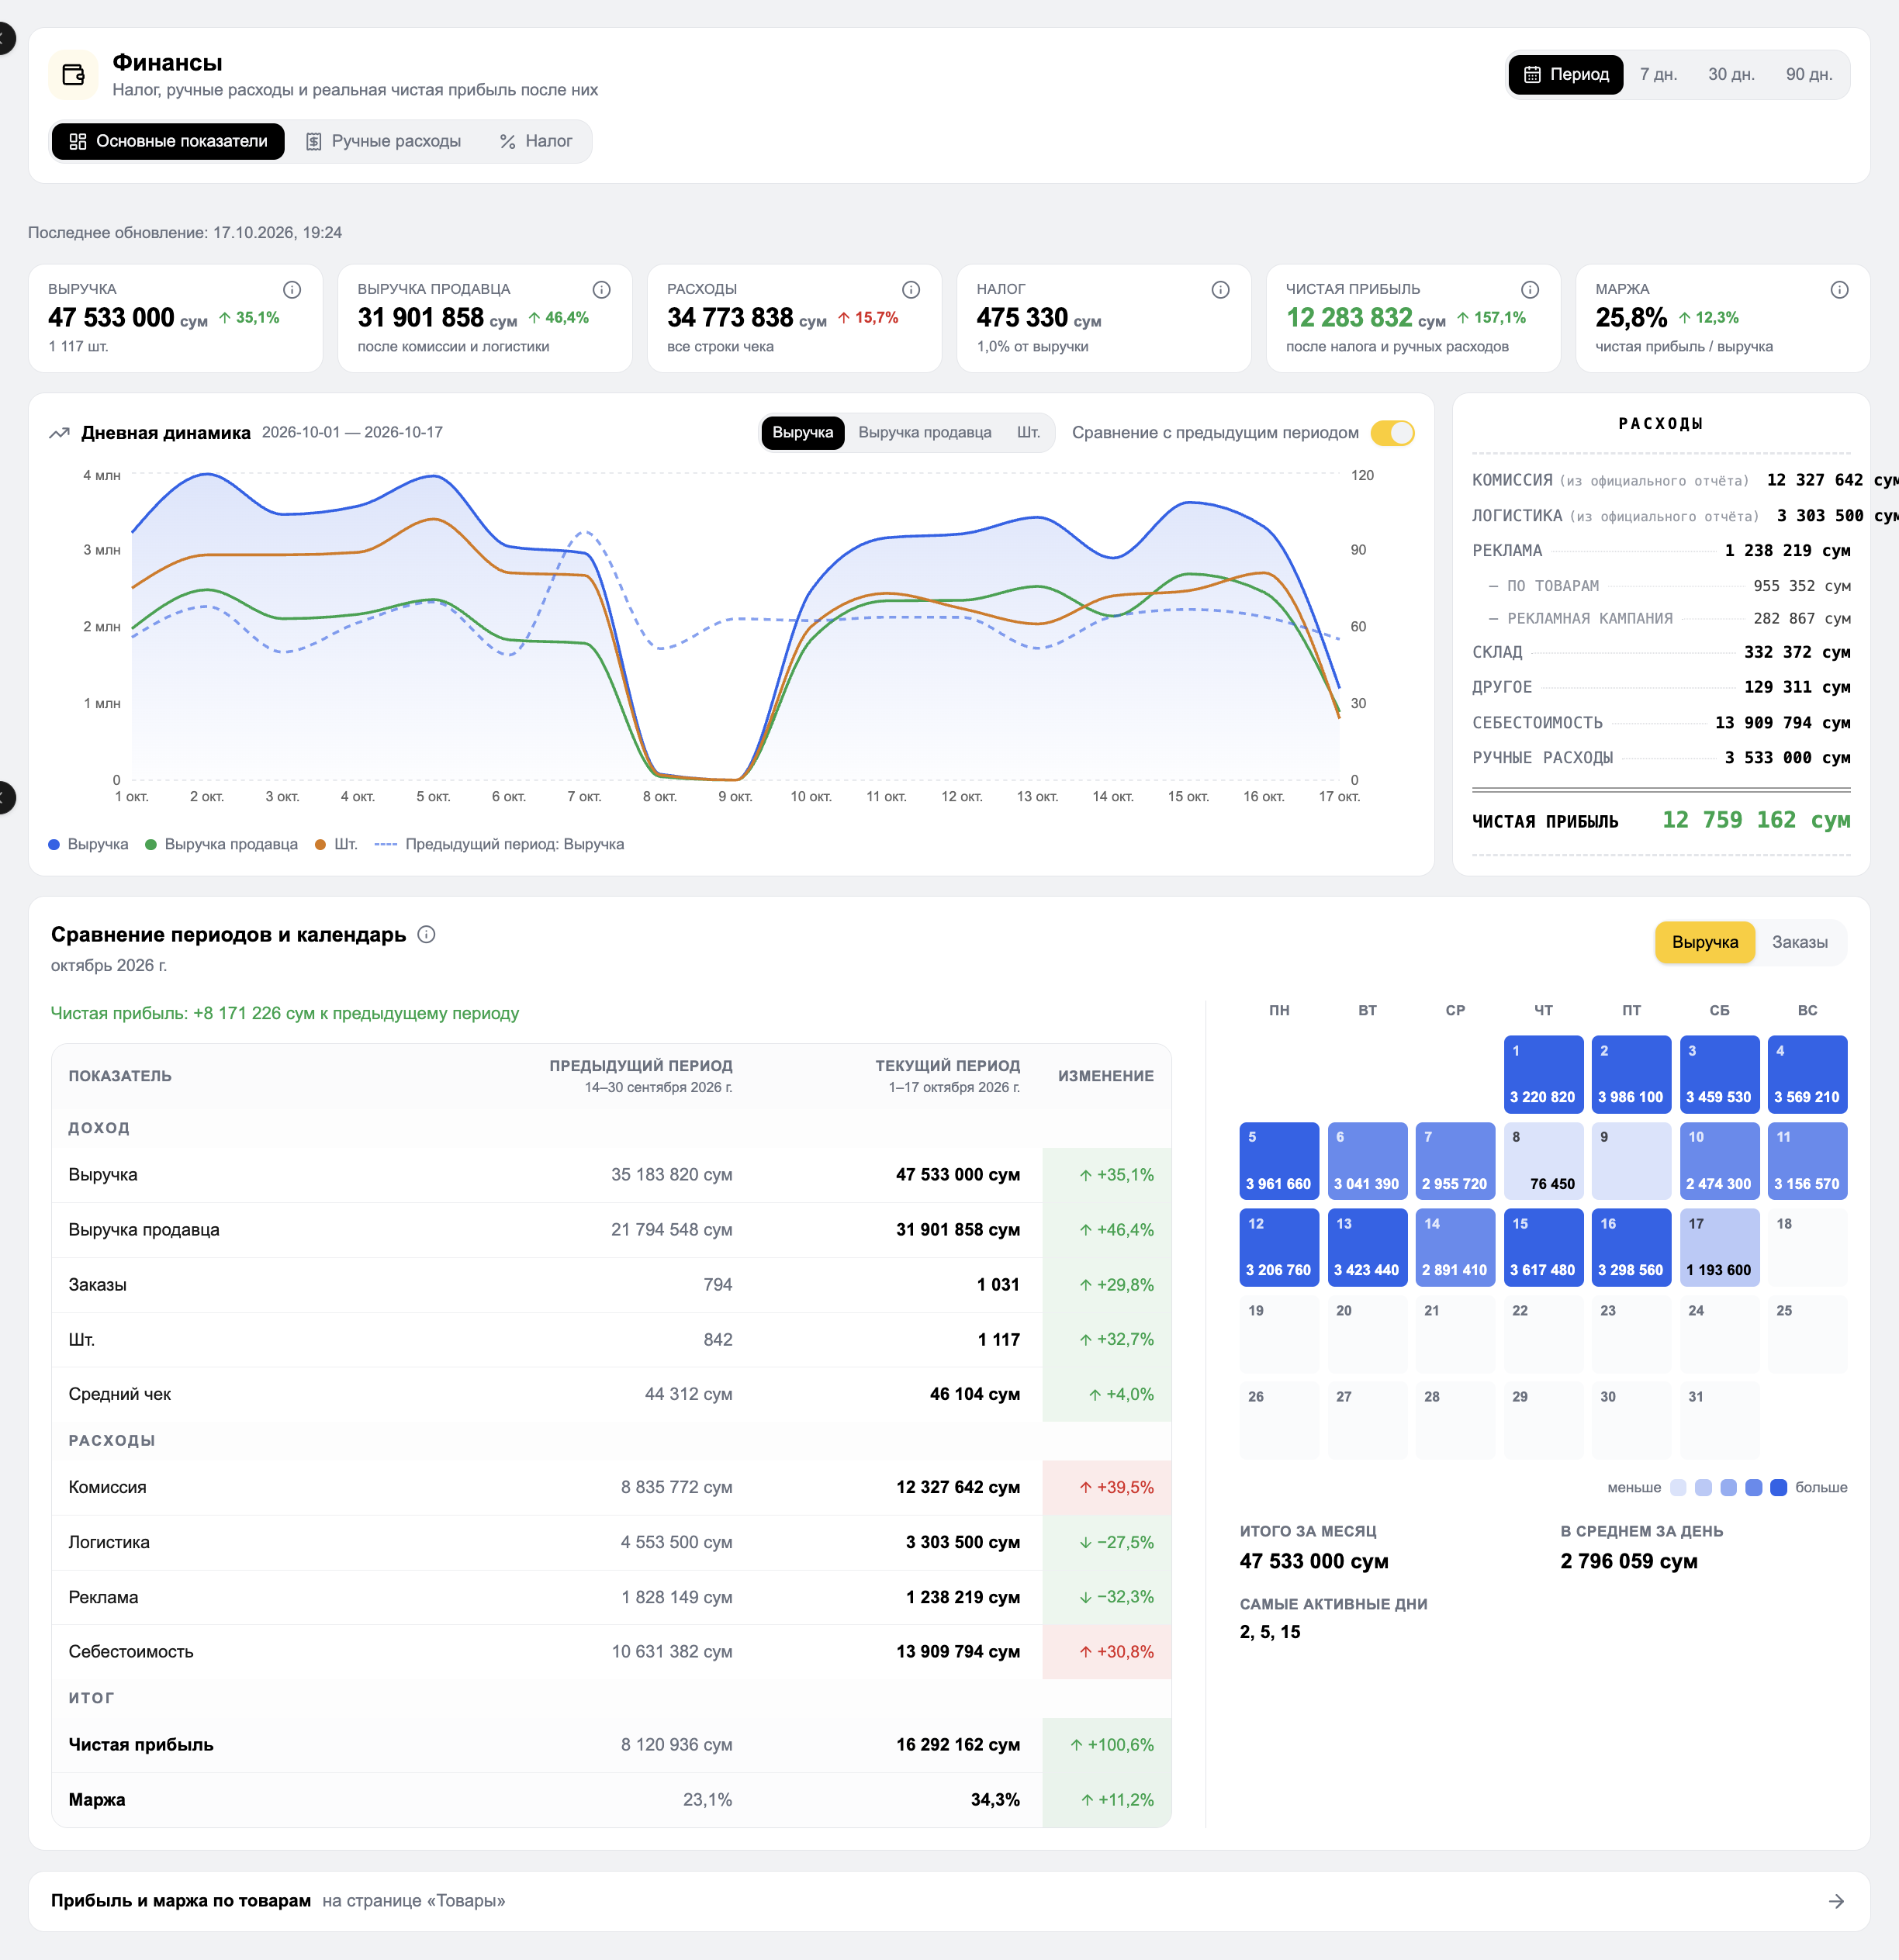The height and width of the screenshot is (1960, 1899).
Task: Open the Период date picker
Action: pyautogui.click(x=1565, y=75)
